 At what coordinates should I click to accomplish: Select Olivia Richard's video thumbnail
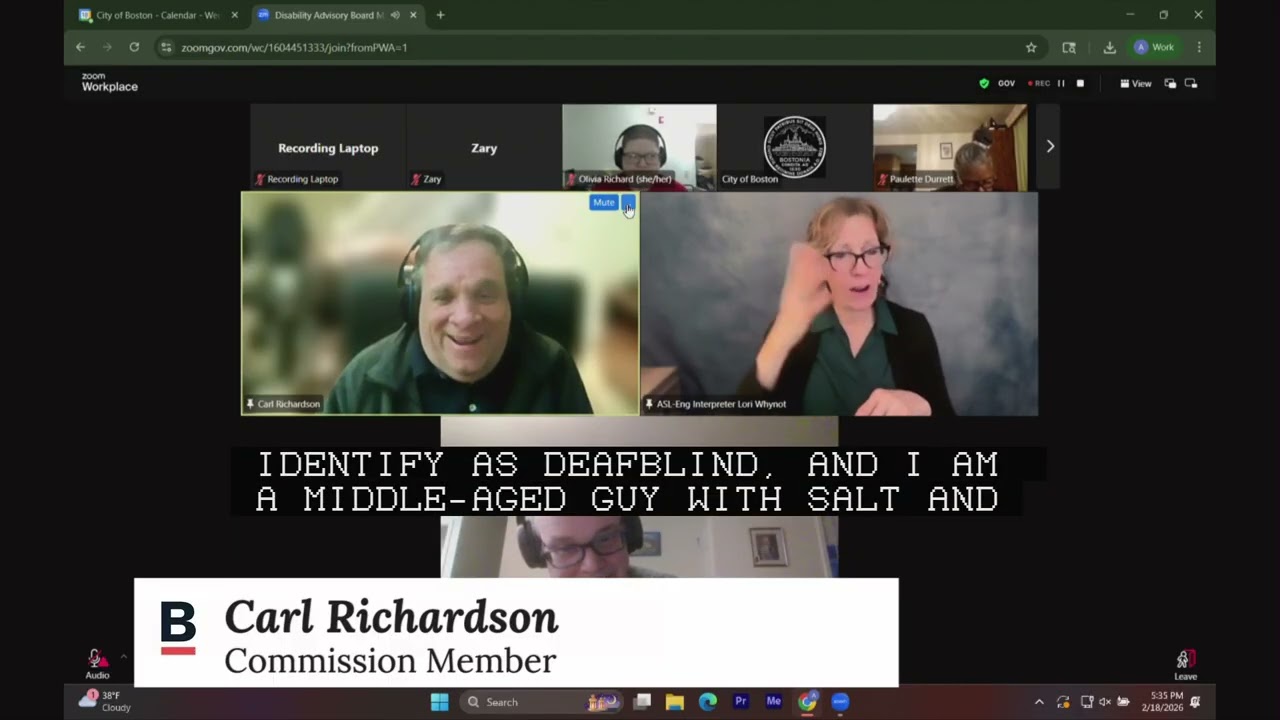(639, 146)
